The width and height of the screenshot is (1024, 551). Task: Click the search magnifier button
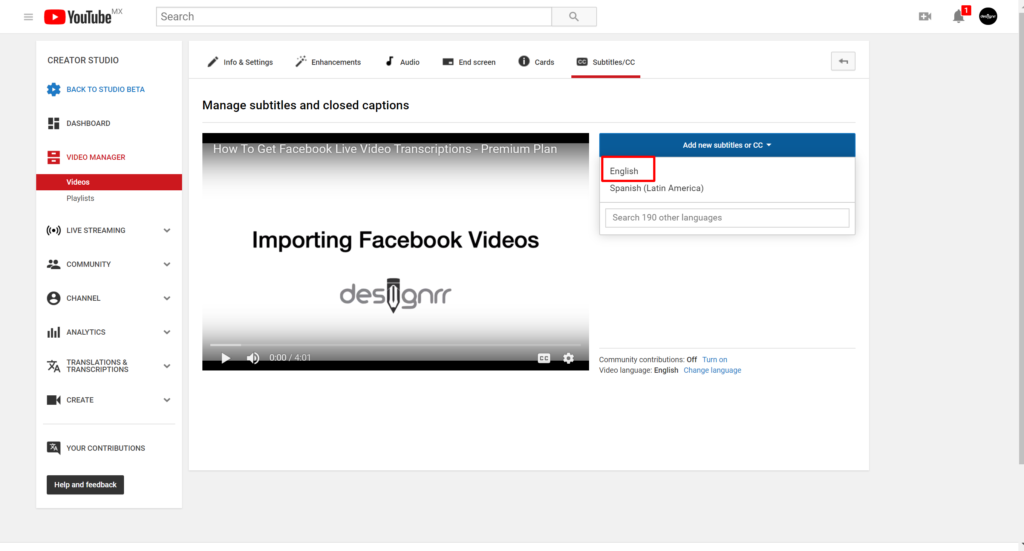(x=573, y=17)
